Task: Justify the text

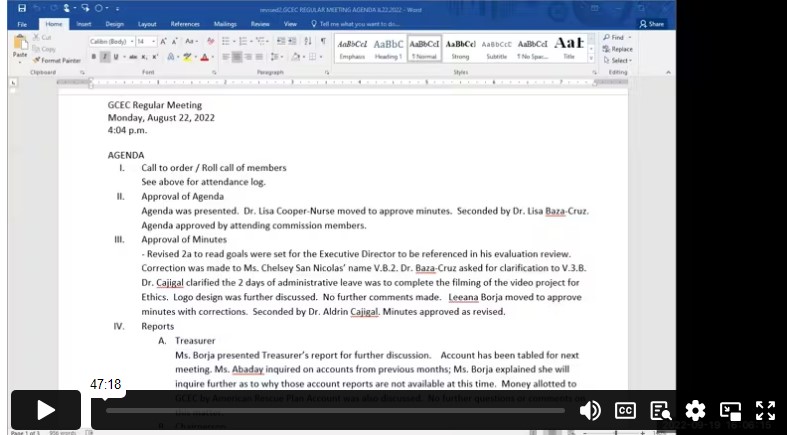Action: pyautogui.click(x=259, y=57)
